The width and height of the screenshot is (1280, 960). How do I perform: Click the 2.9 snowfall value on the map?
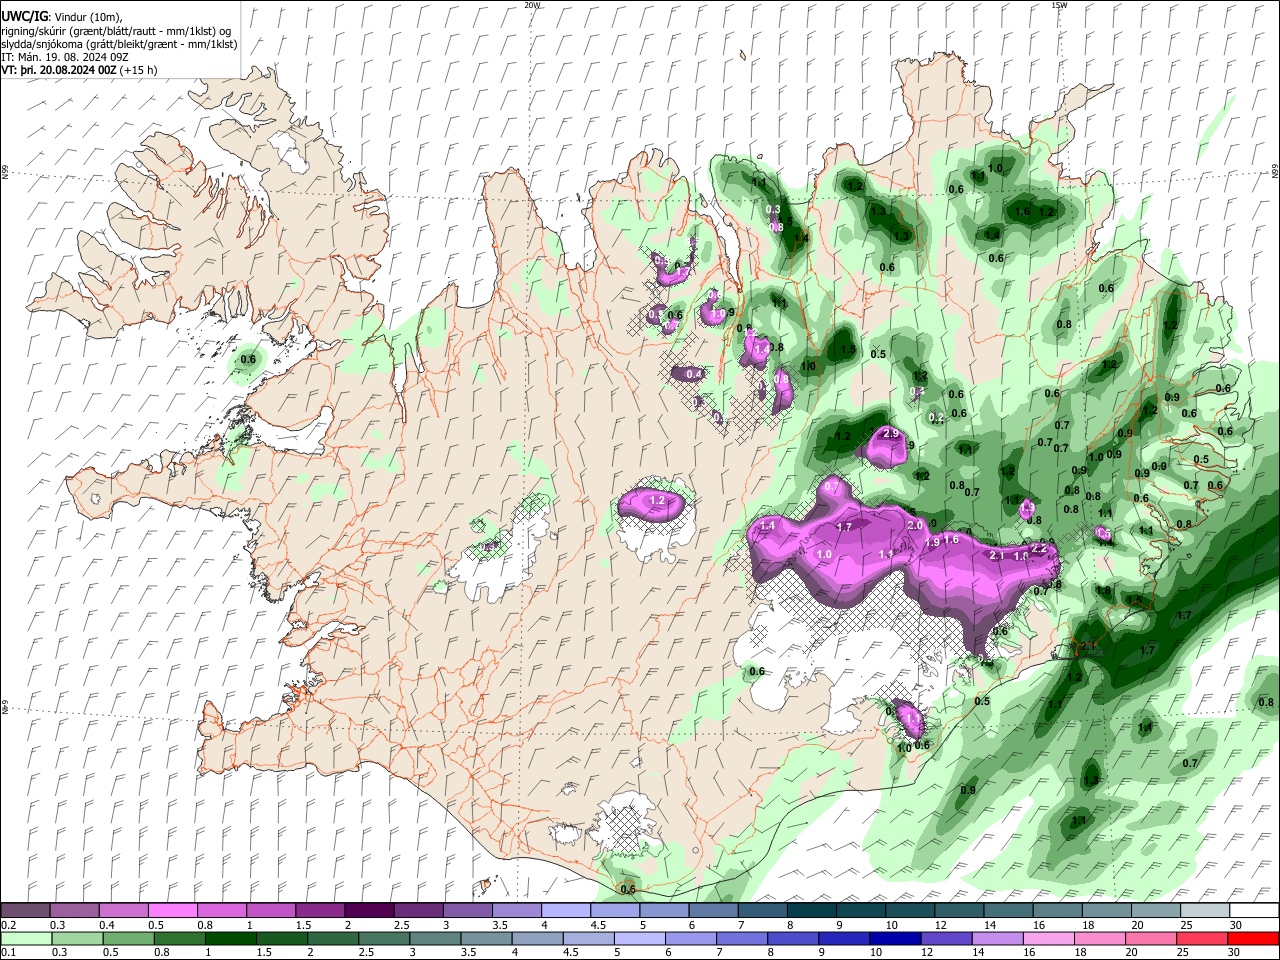click(x=892, y=434)
